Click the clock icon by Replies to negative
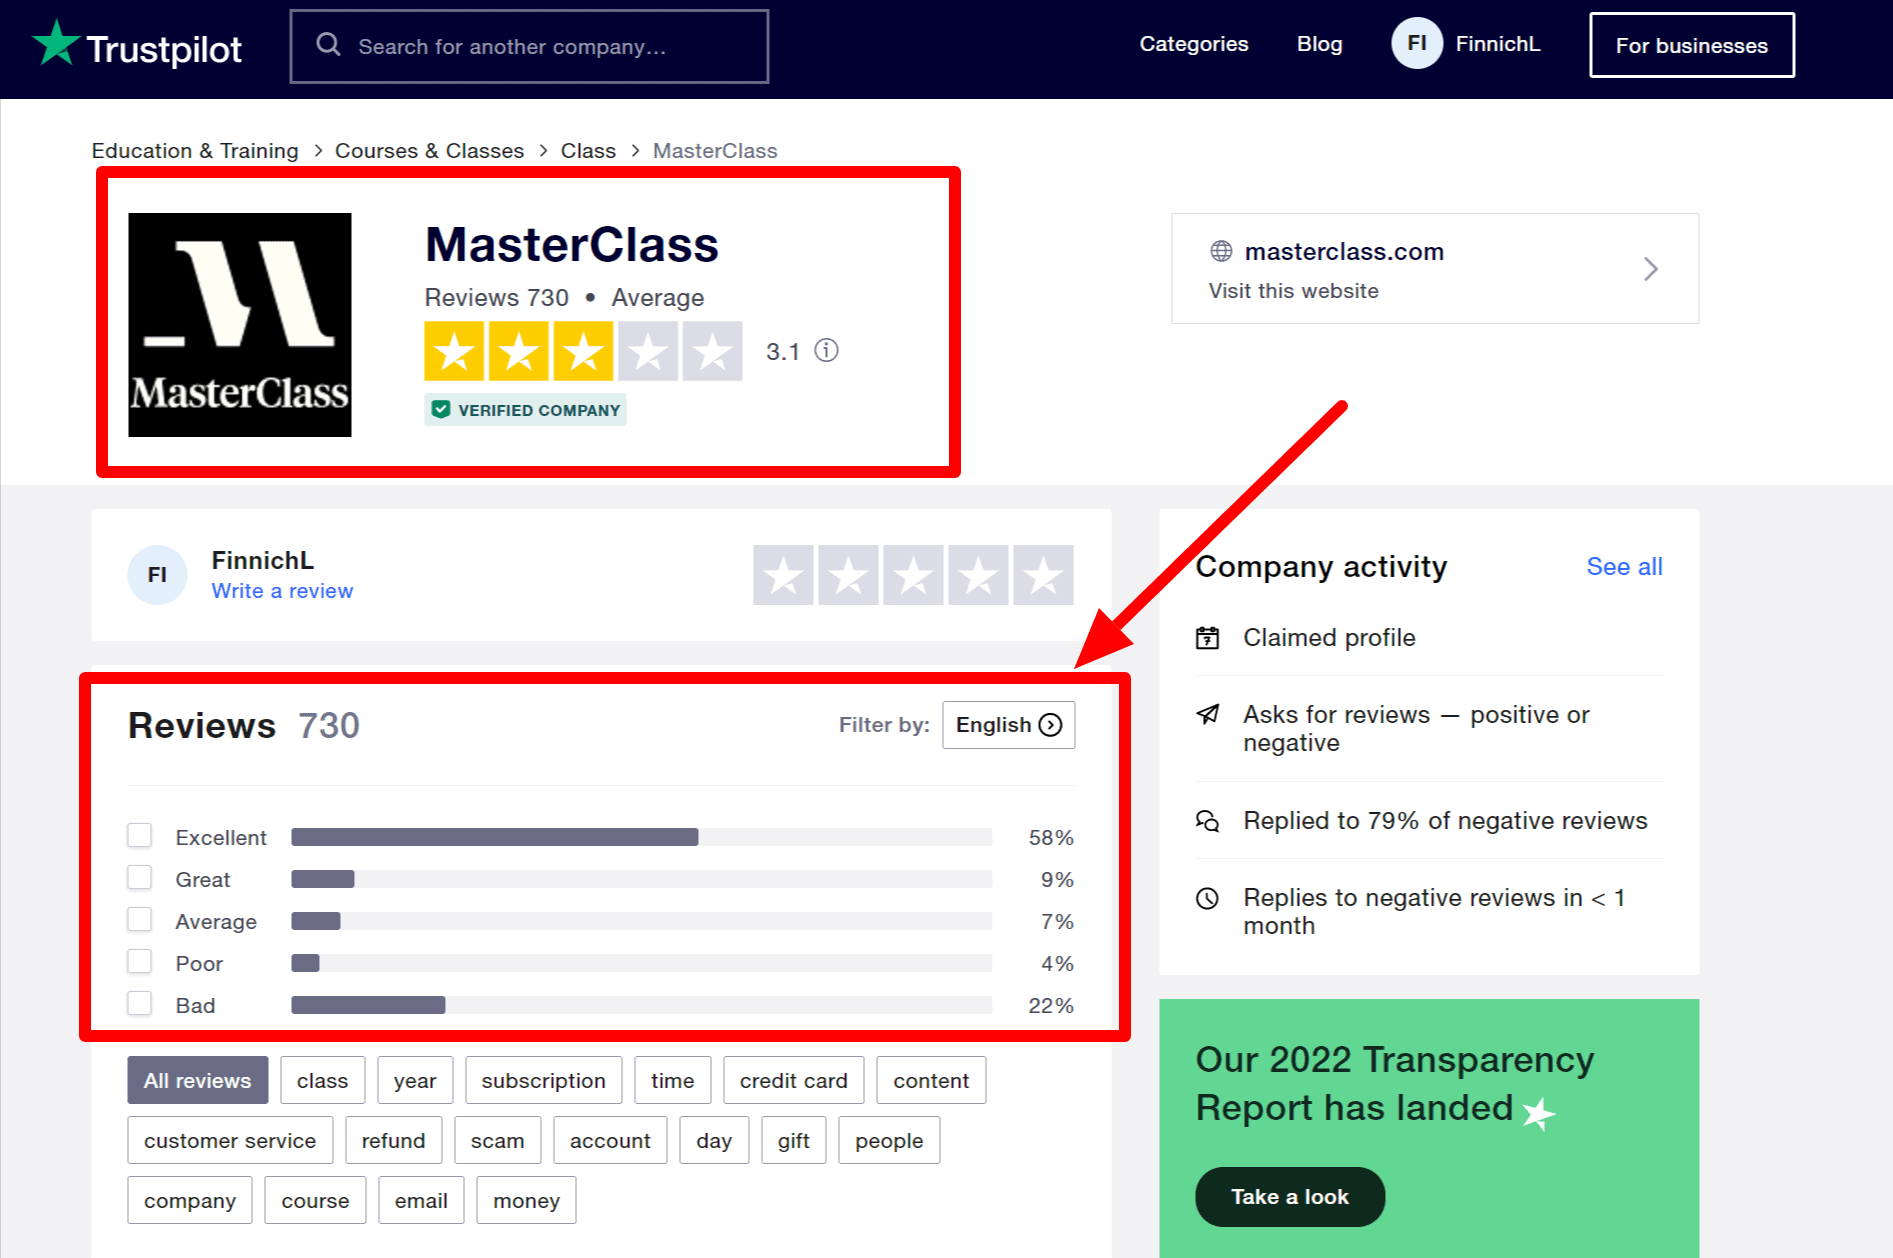1893x1258 pixels. (1208, 898)
